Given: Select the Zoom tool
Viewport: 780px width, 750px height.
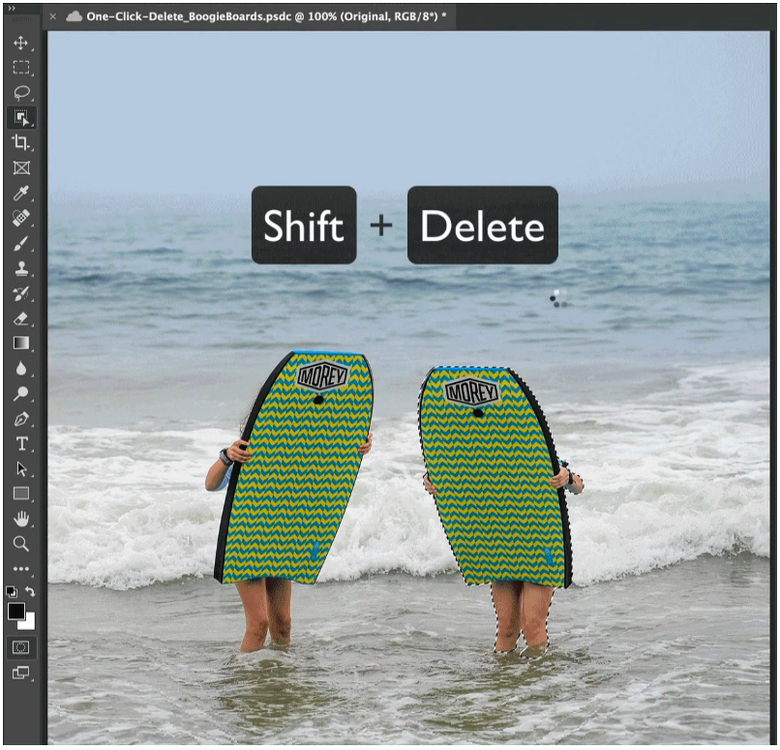Looking at the screenshot, I should point(21,544).
